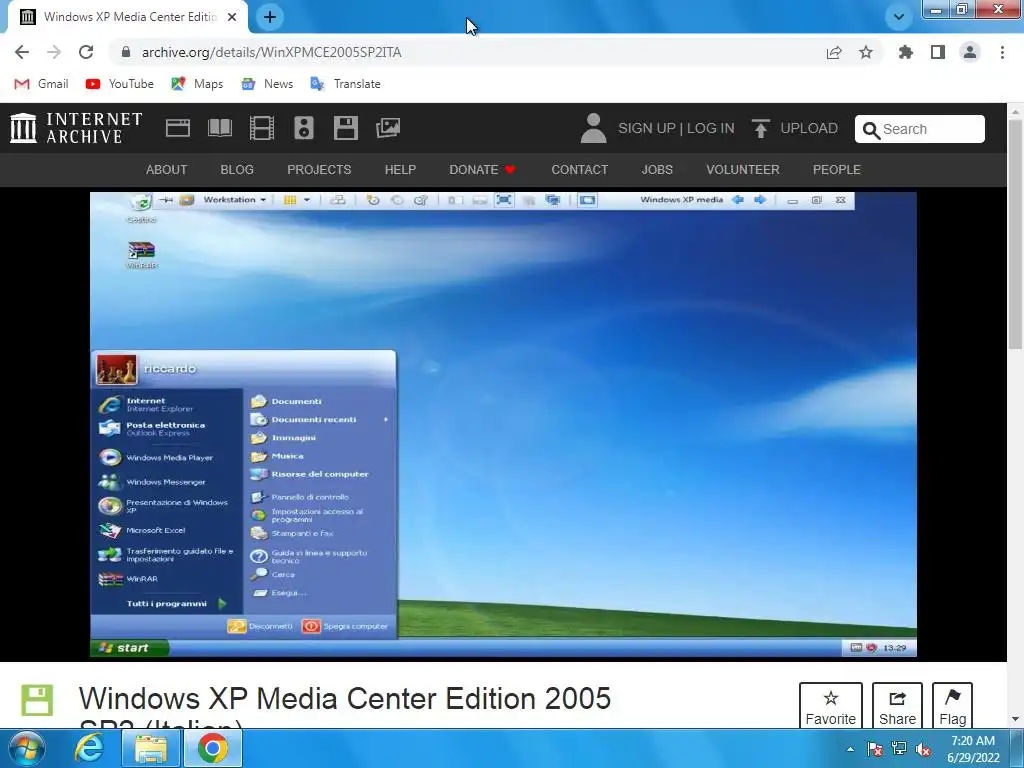
Task: Bookmark this page with the star
Action: click(x=866, y=52)
